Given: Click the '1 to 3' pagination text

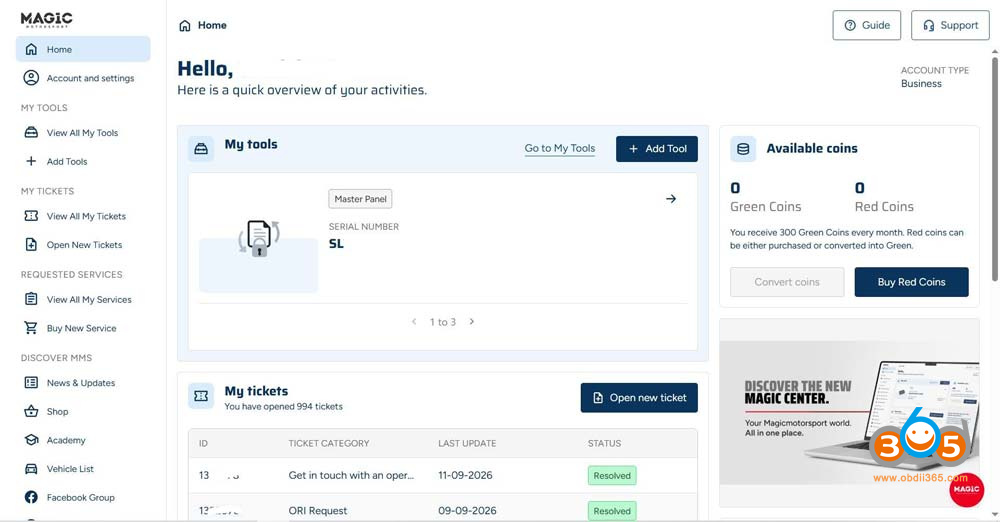Looking at the screenshot, I should (x=443, y=322).
